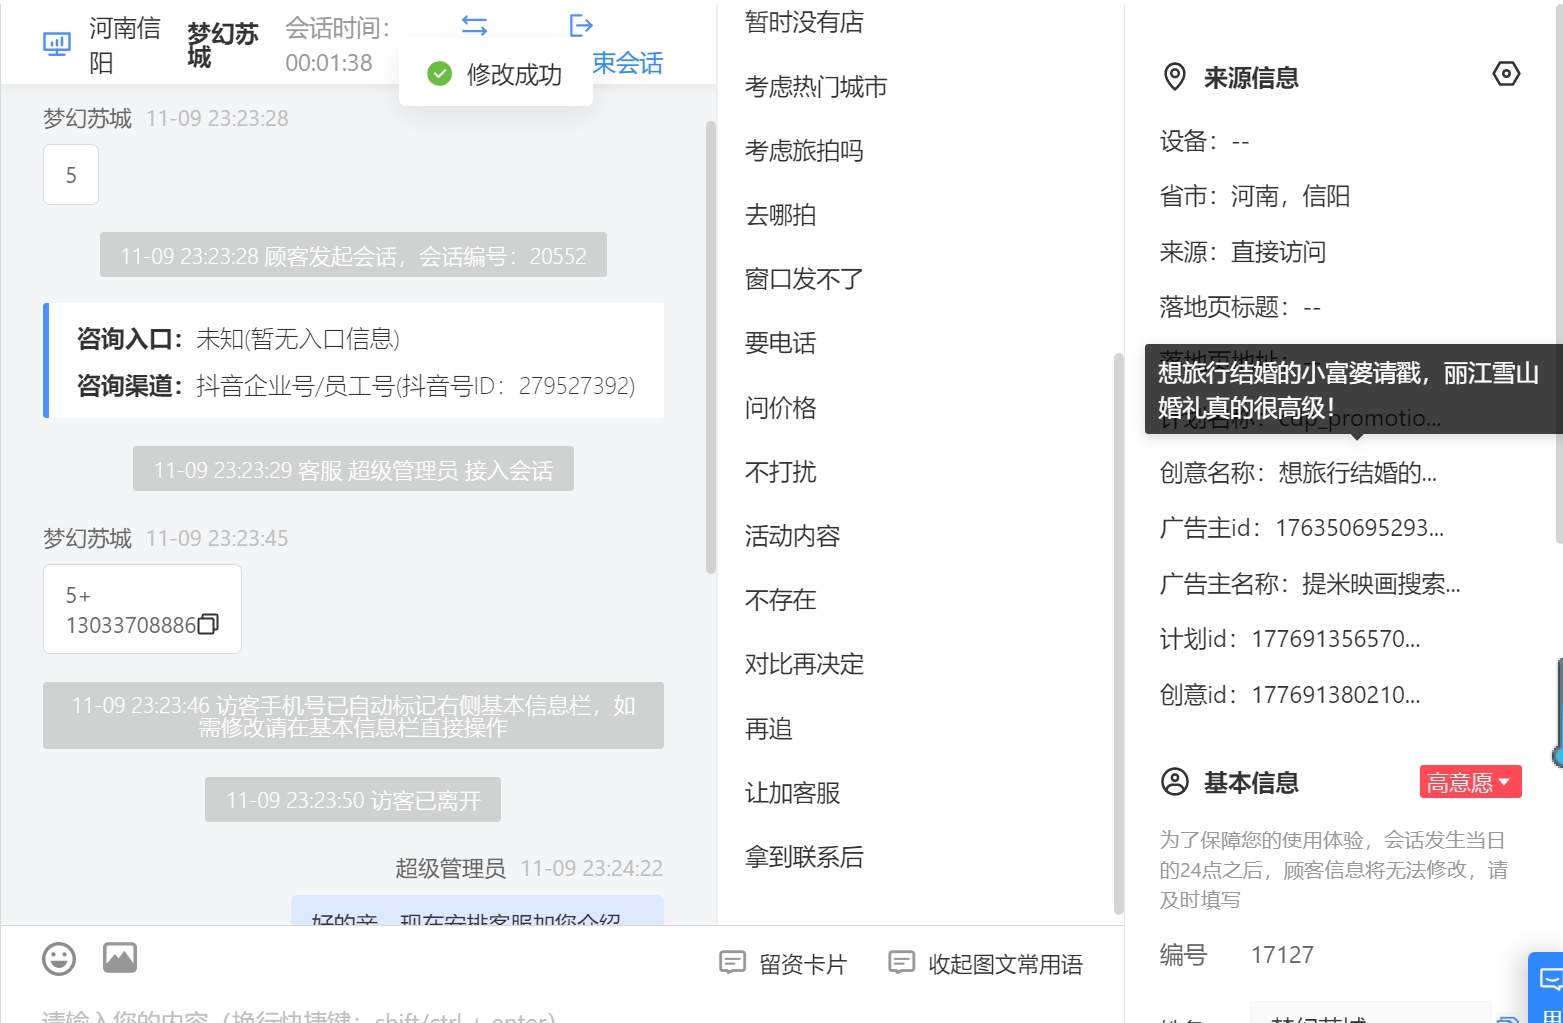The width and height of the screenshot is (1563, 1023).
Task: Select quick phrase 问价格
Action: (x=780, y=408)
